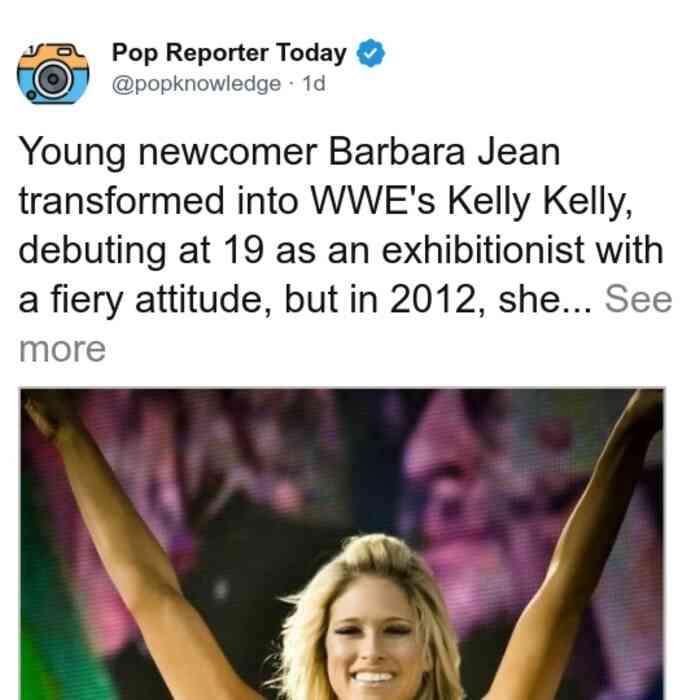Open the Pop Reporter Today profile name
Screen dimensions: 700x700
(x=229, y=53)
